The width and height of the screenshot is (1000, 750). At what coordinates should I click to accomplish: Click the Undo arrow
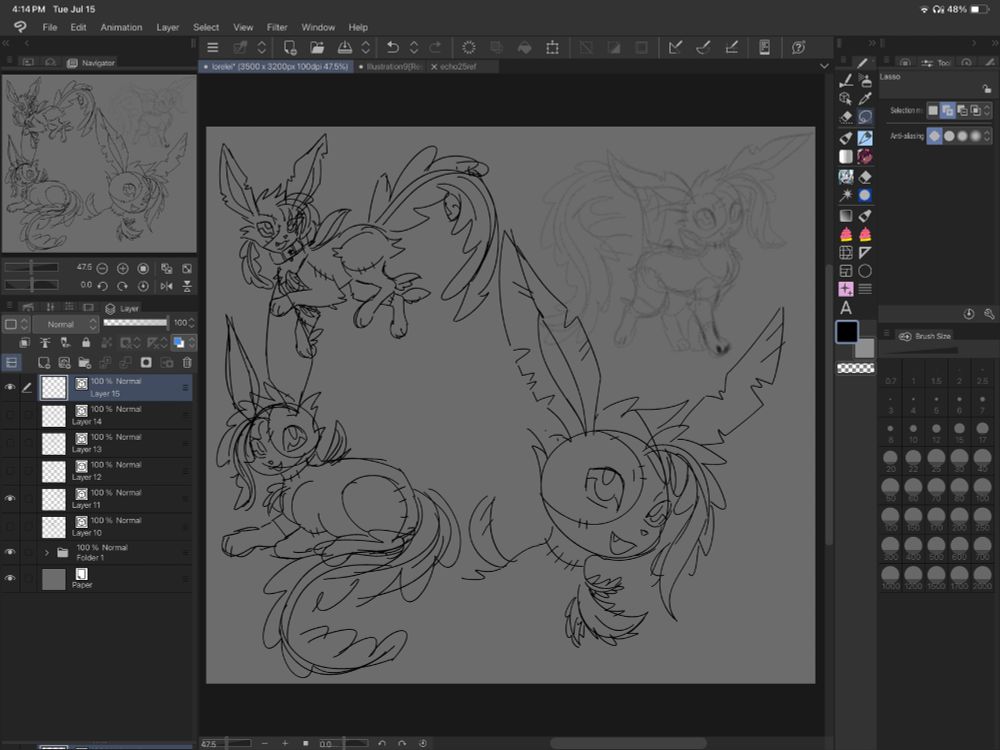[393, 48]
